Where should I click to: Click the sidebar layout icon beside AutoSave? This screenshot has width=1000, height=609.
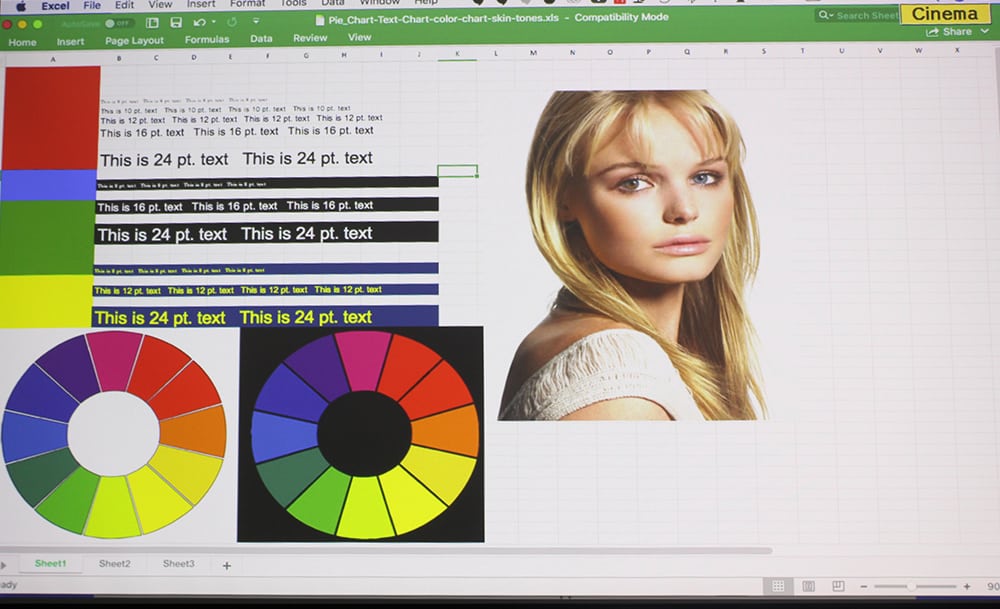point(152,22)
